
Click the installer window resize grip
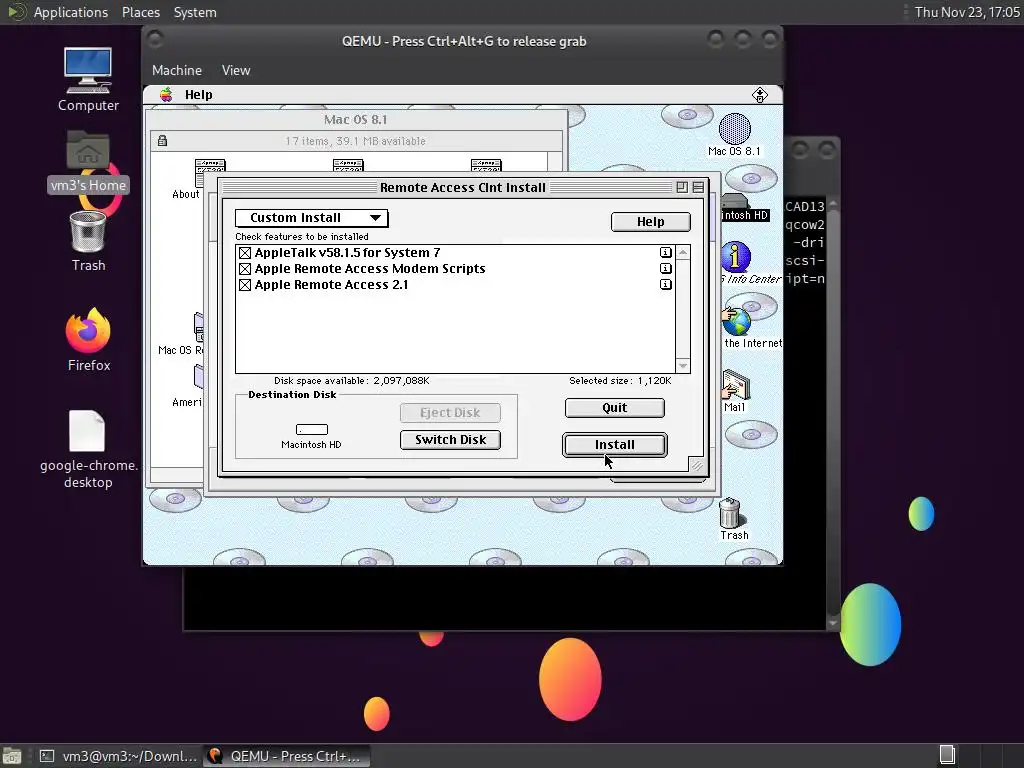click(x=697, y=465)
